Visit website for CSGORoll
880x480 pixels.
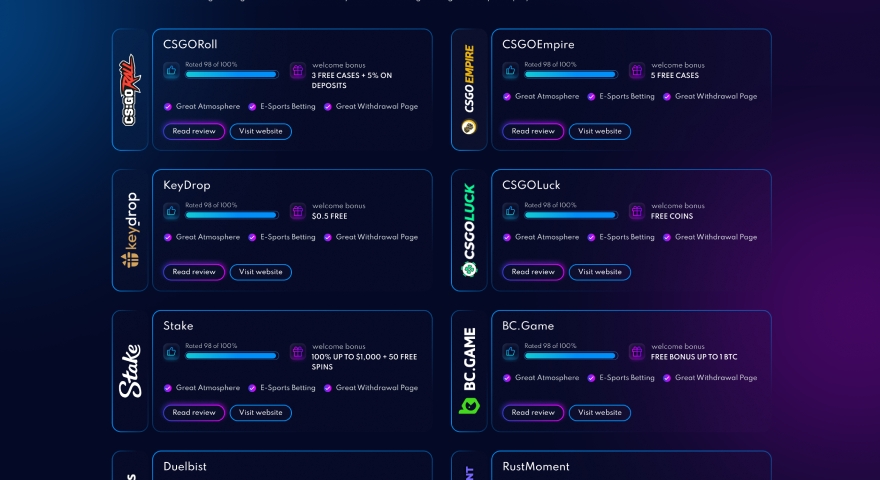tap(260, 131)
